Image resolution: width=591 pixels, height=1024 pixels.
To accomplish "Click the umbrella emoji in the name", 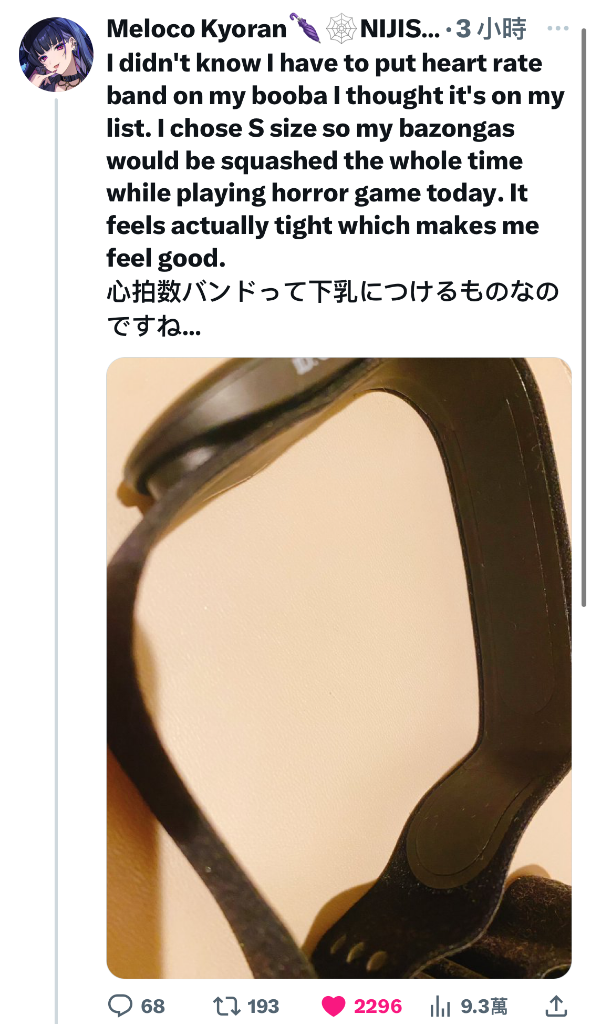I will [305, 28].
